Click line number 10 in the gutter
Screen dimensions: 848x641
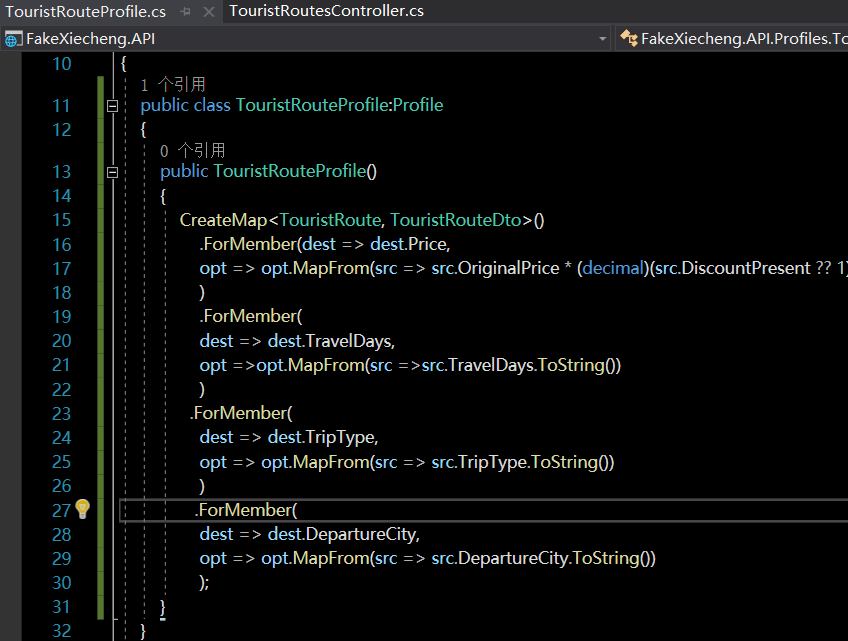[62, 64]
